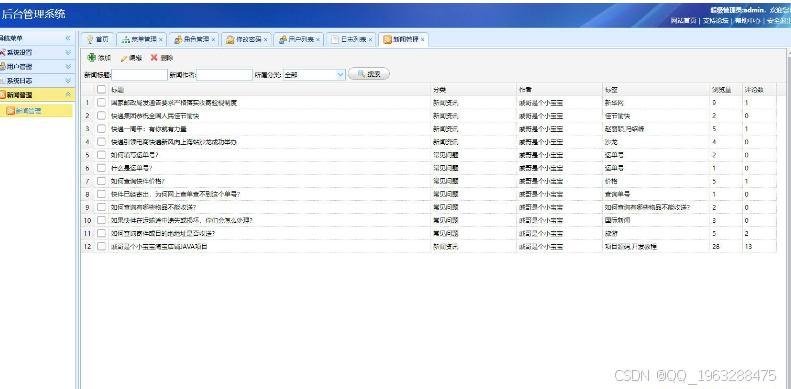The width and height of the screenshot is (791, 389).
Task: Click the view count 28 in row 12
Action: 715,246
